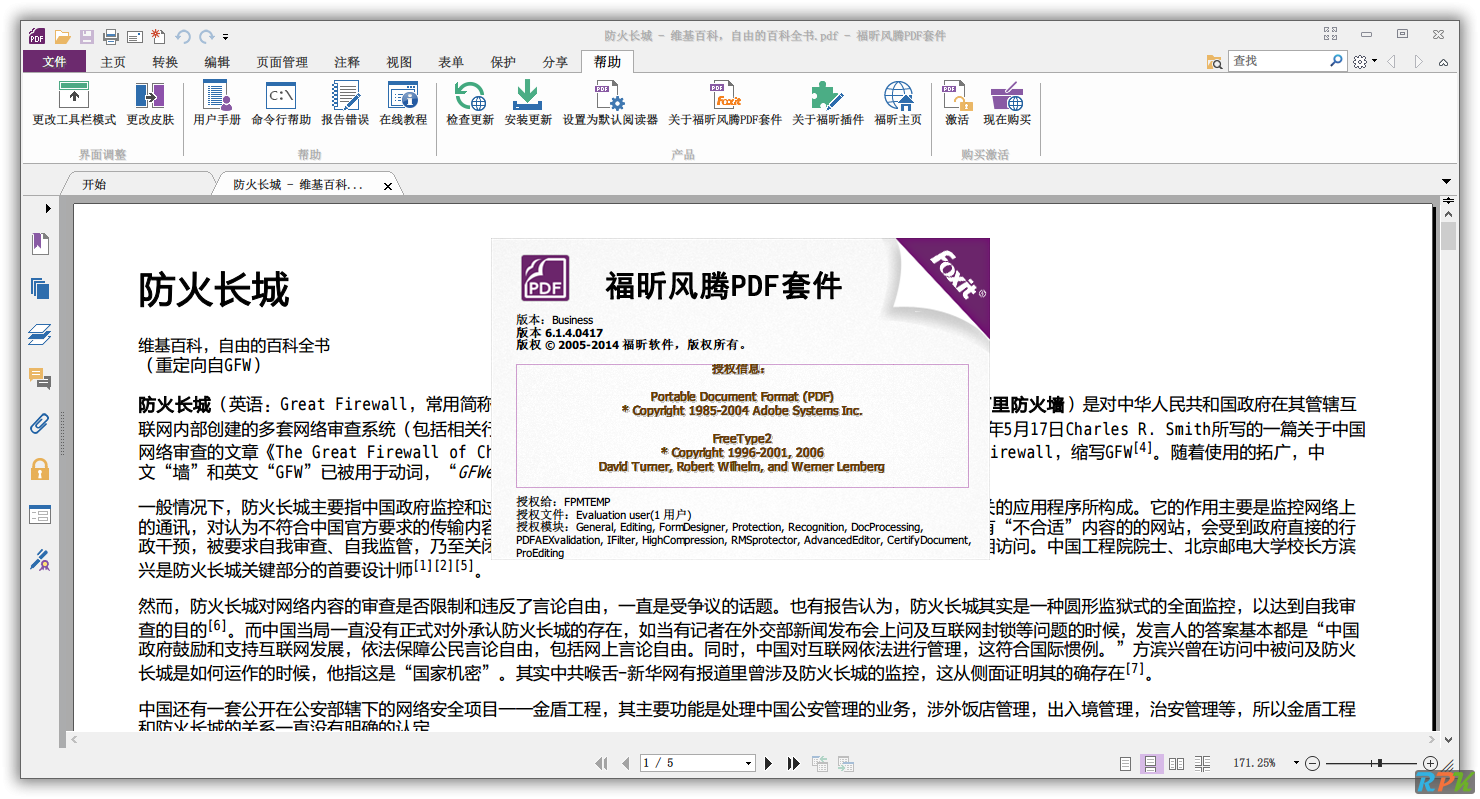Open 福昕主页 homepage button

tap(898, 104)
